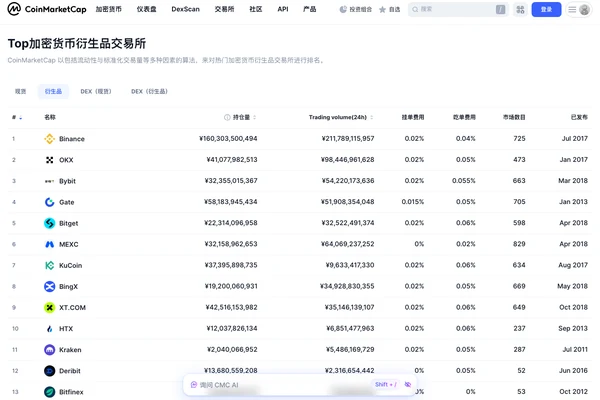Click the user avatar icon
600x400 pixels.
[x=584, y=10]
